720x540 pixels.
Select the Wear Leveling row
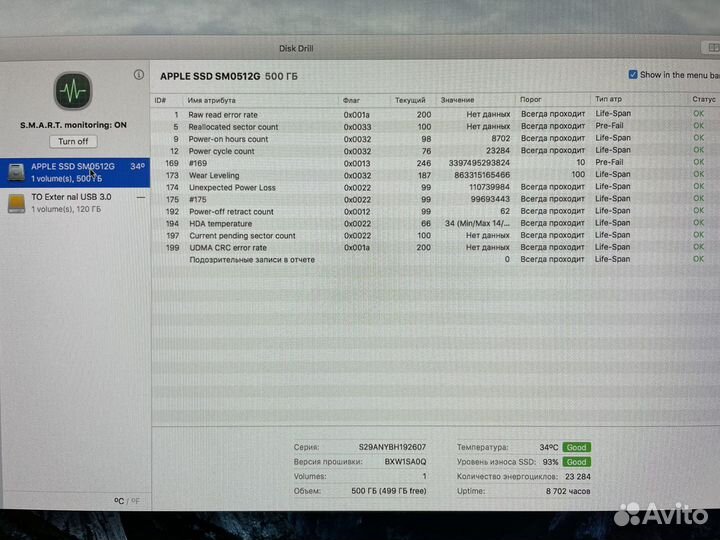pyautogui.click(x=435, y=175)
